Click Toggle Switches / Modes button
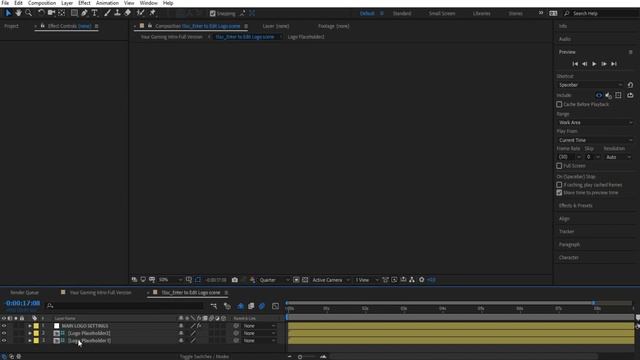The image size is (640, 360). 204,356
